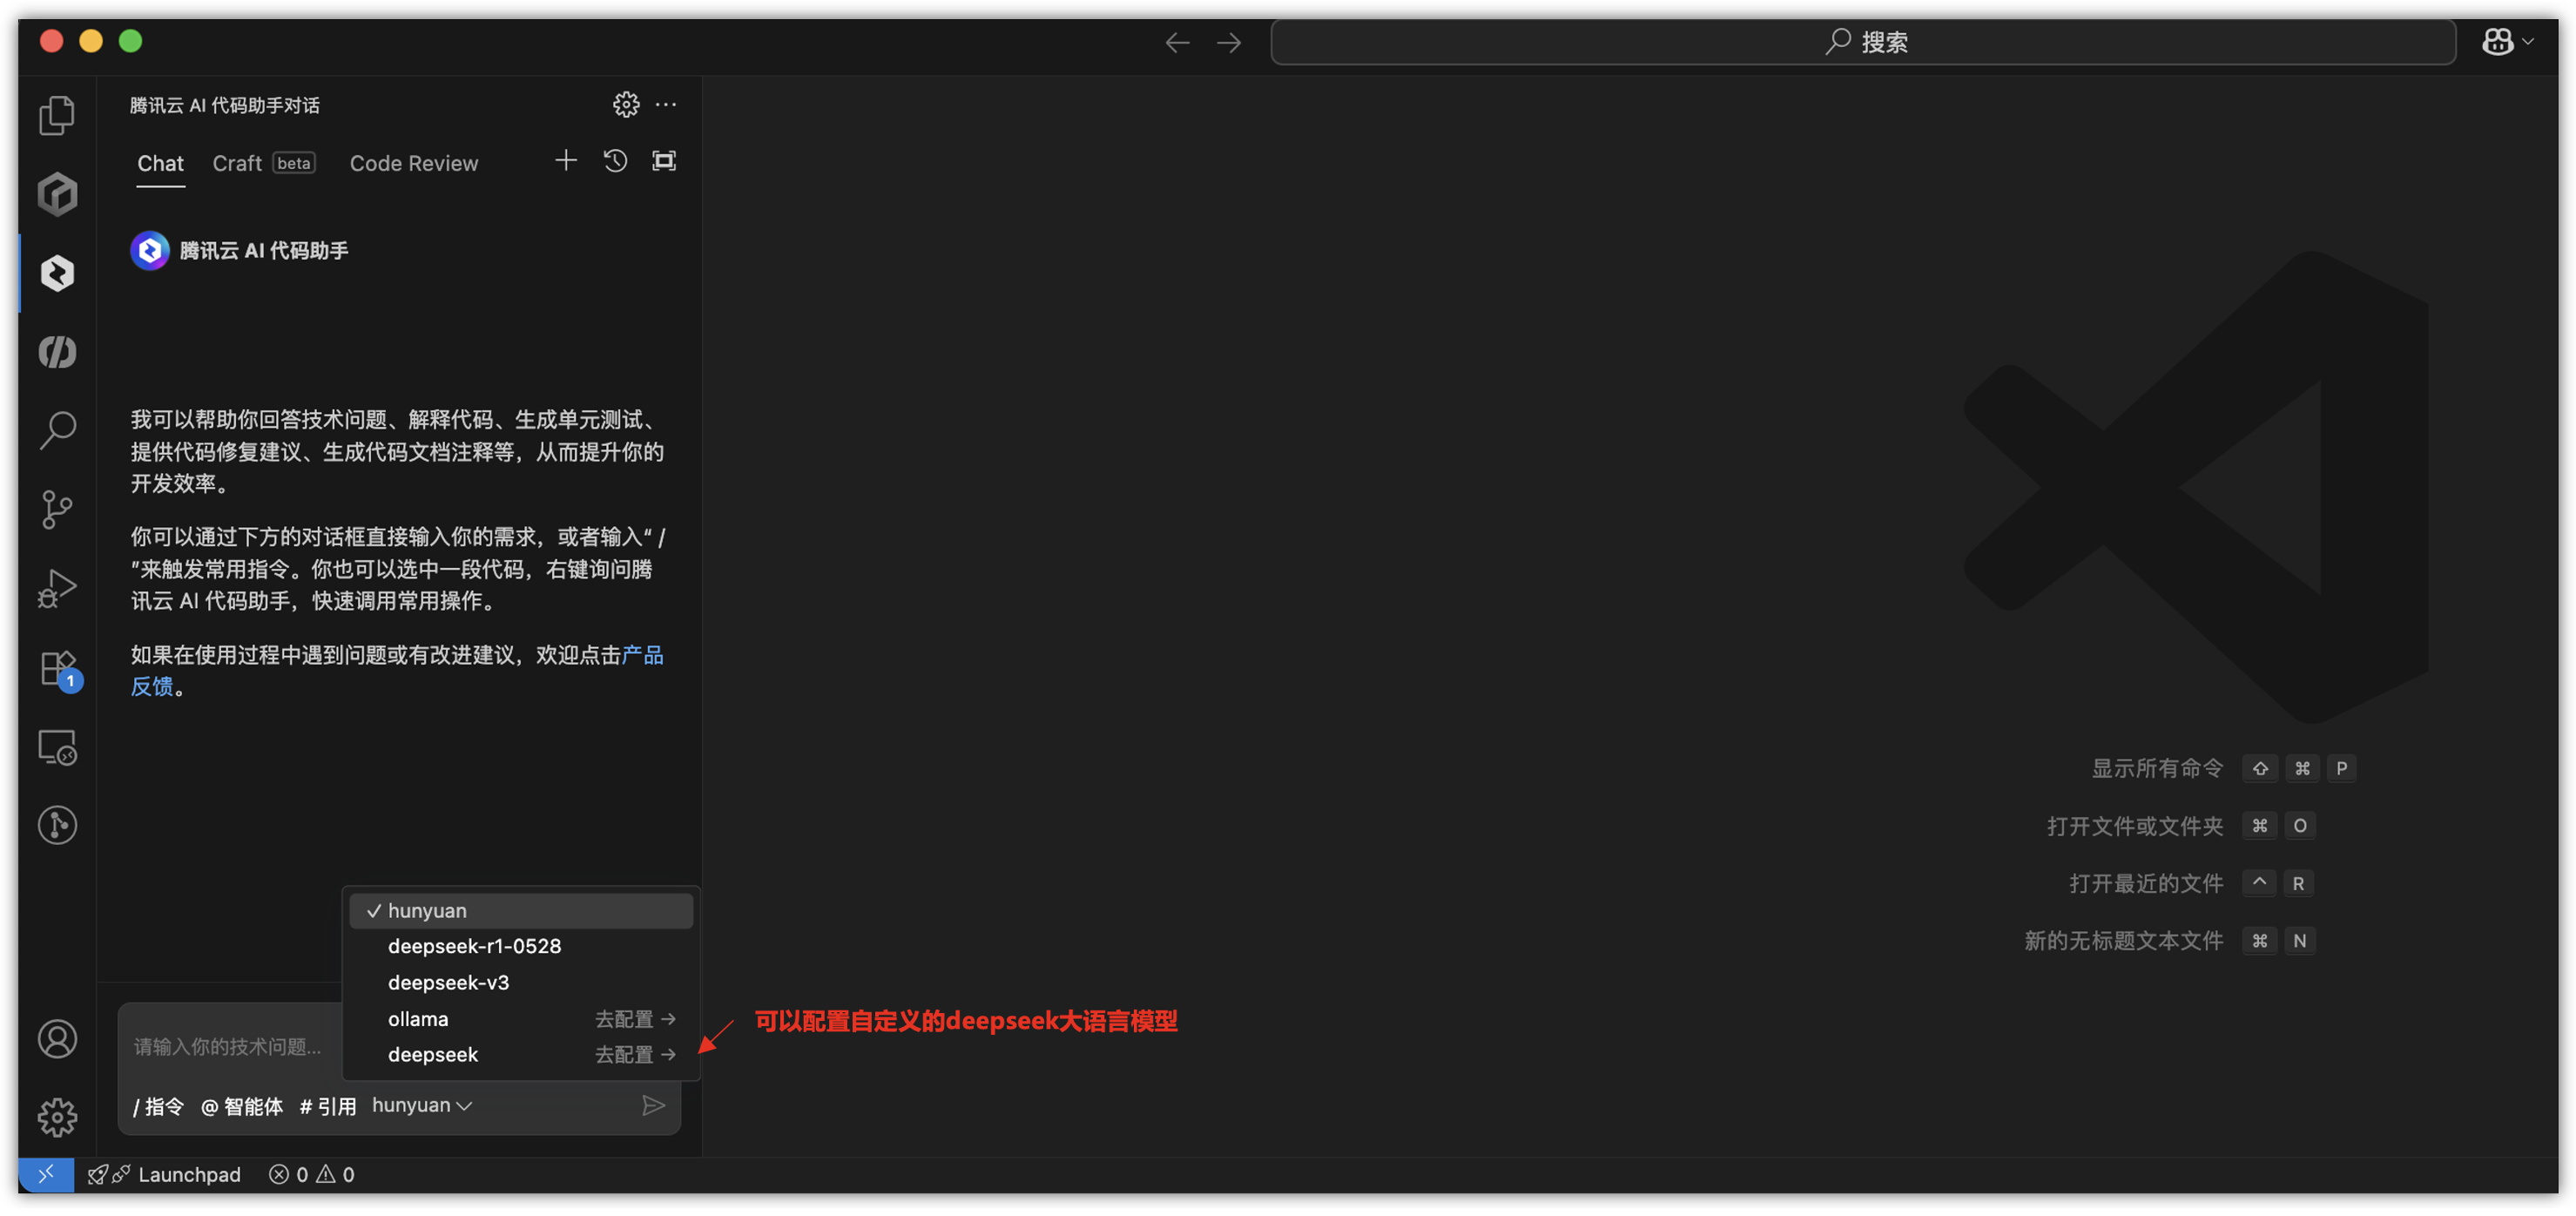2576x1216 pixels.
Task: Open Accounts icon in activity bar
Action: point(57,1039)
